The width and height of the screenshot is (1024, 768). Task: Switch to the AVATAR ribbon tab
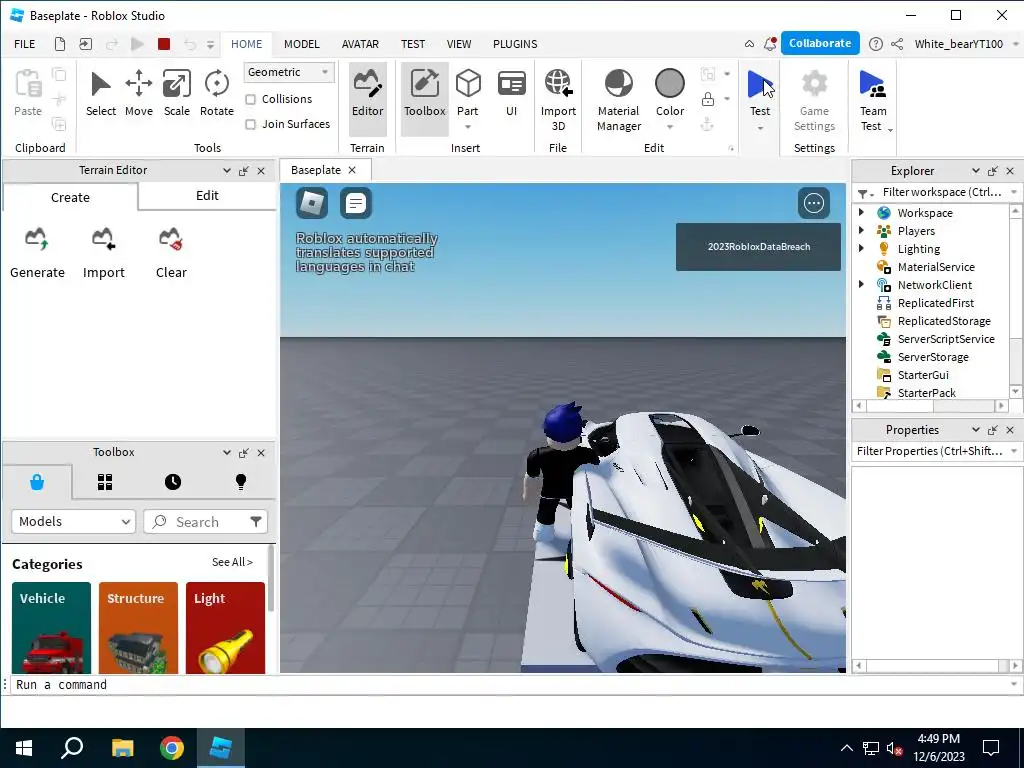(x=360, y=44)
